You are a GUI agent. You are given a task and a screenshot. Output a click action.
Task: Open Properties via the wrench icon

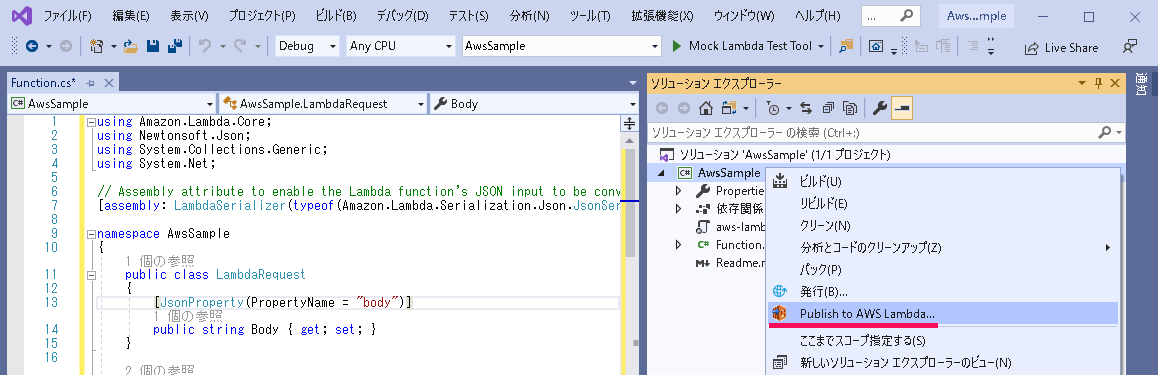[x=879, y=109]
